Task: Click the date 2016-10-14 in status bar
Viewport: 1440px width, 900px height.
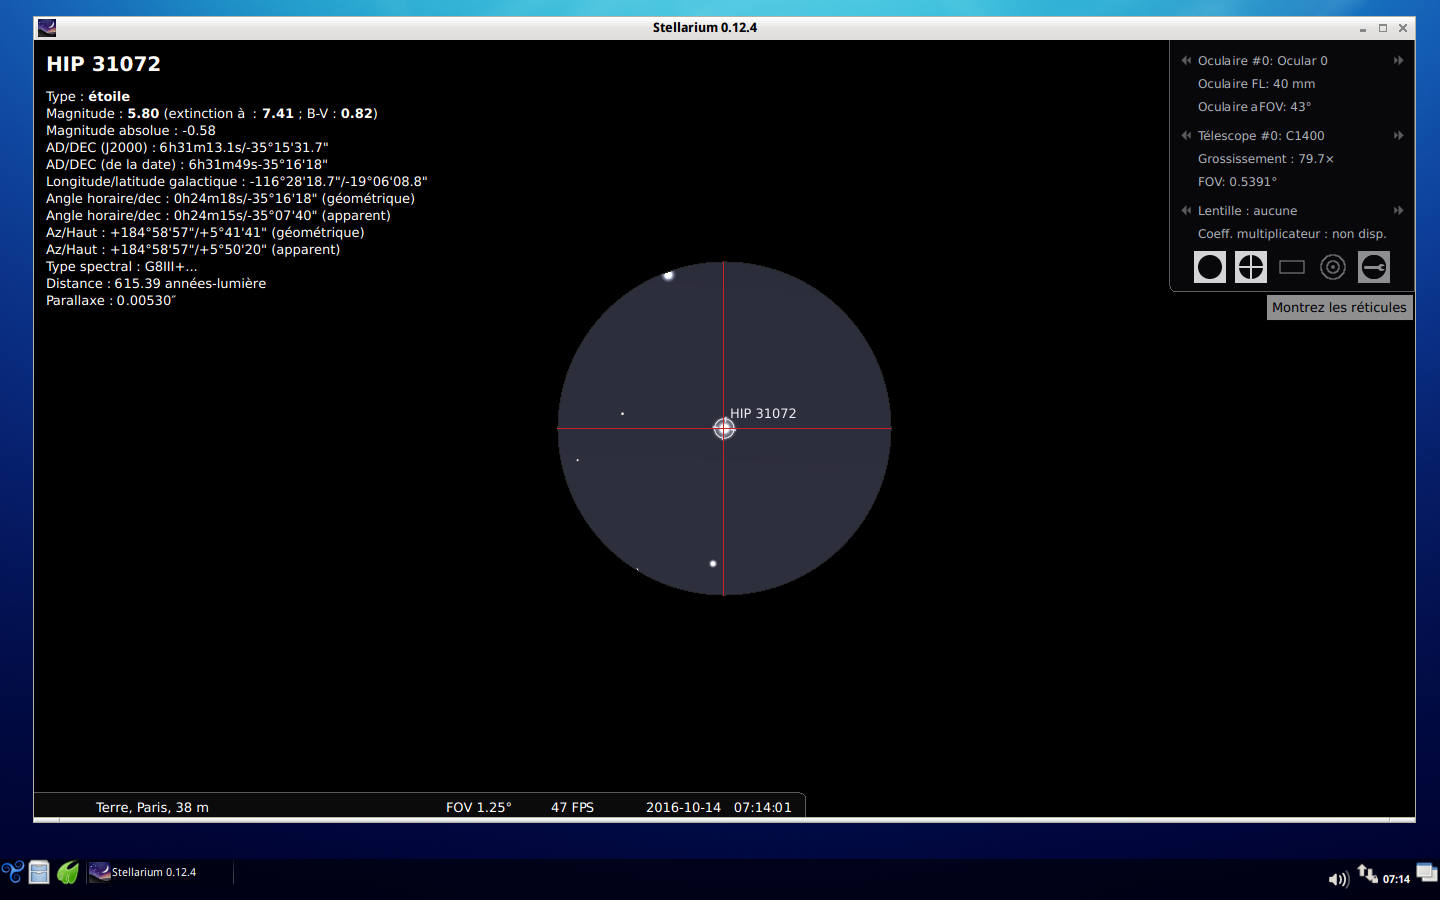Action: pos(683,807)
